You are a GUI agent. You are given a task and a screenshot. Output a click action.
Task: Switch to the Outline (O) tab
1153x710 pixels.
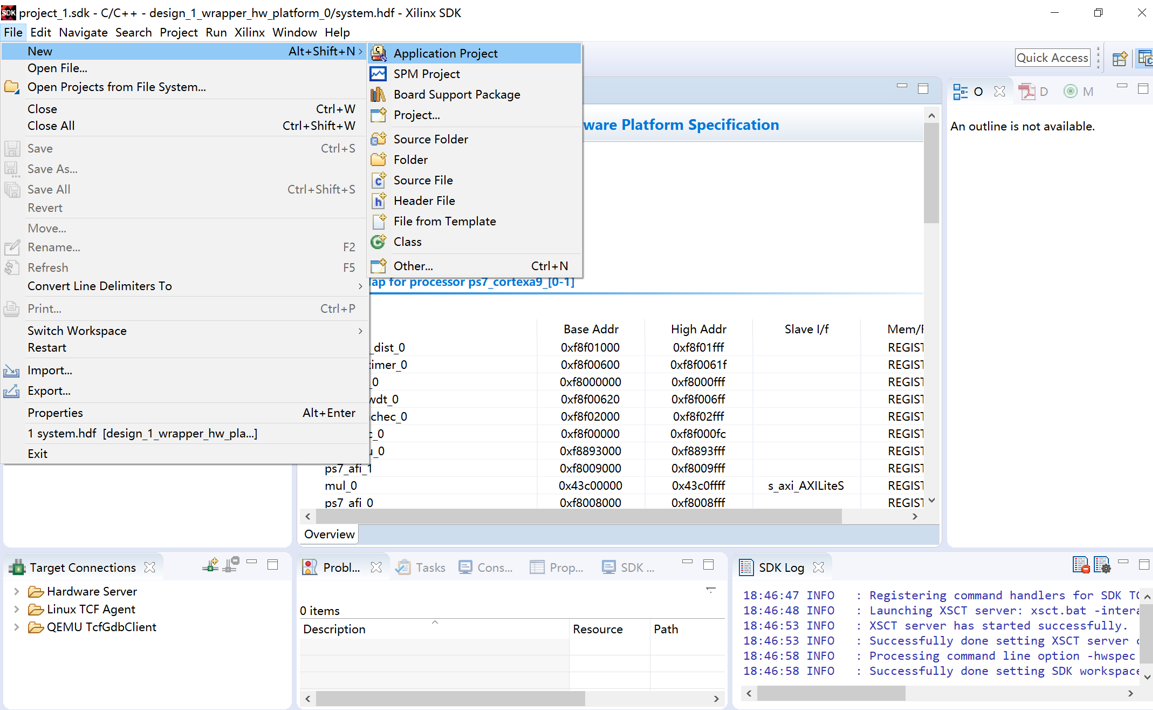(x=968, y=92)
